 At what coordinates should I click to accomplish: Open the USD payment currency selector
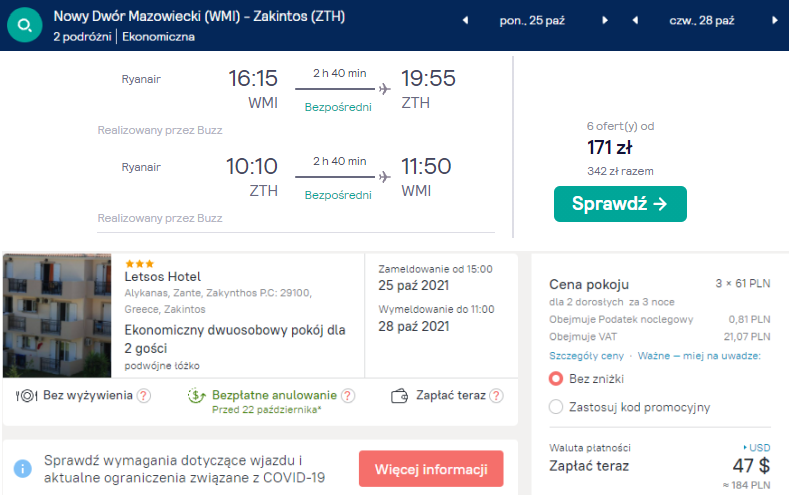[x=757, y=447]
